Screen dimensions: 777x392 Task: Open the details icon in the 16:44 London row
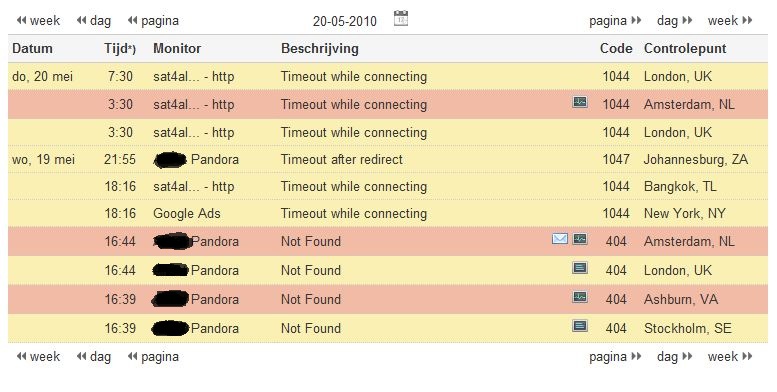580,268
